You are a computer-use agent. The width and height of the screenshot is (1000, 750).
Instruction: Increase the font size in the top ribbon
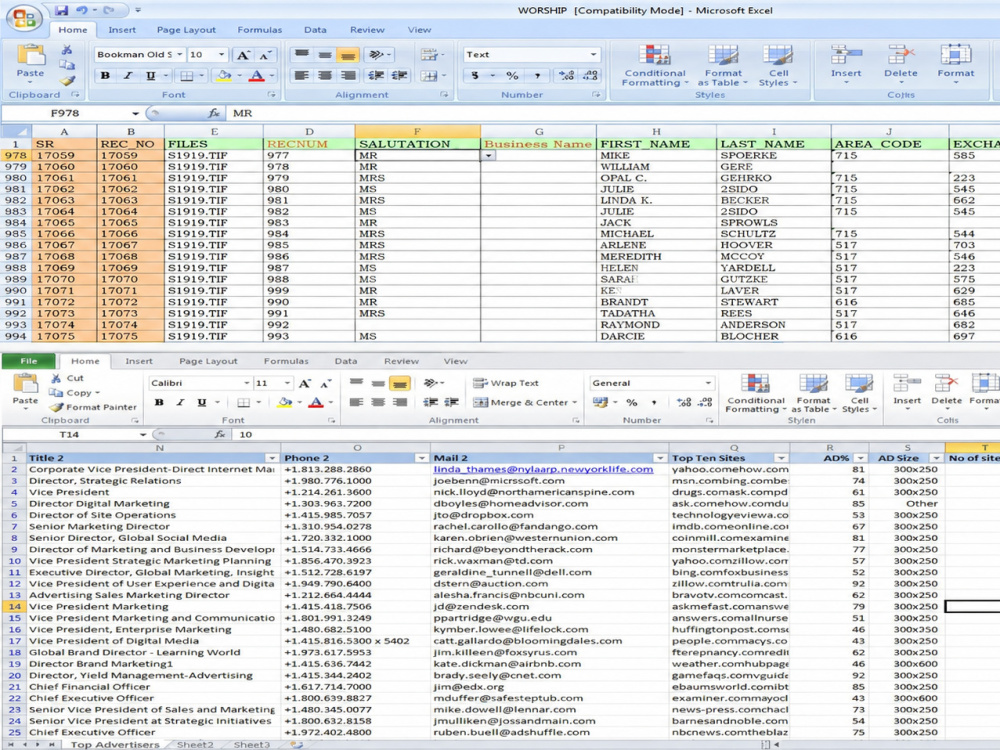point(243,55)
